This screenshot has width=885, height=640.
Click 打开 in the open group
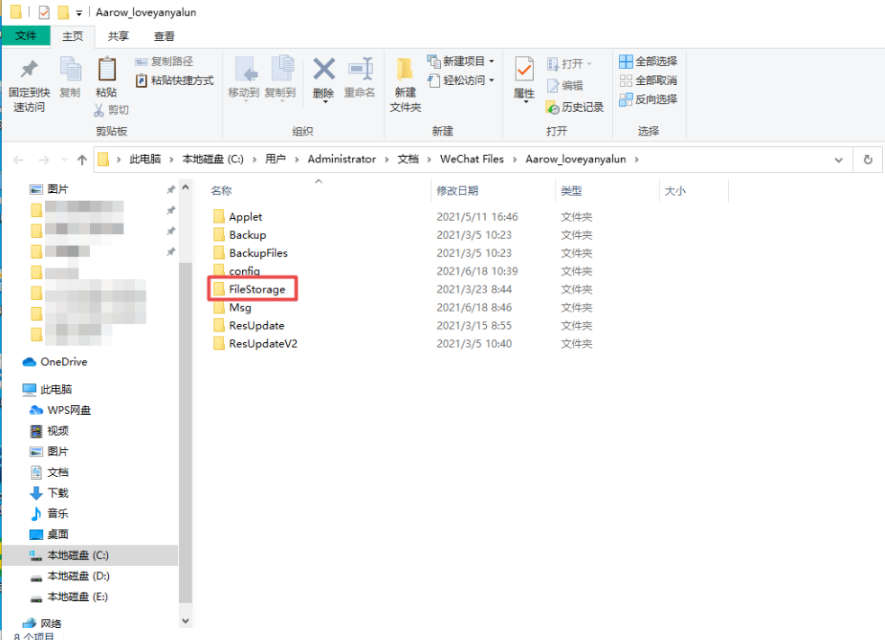569,64
